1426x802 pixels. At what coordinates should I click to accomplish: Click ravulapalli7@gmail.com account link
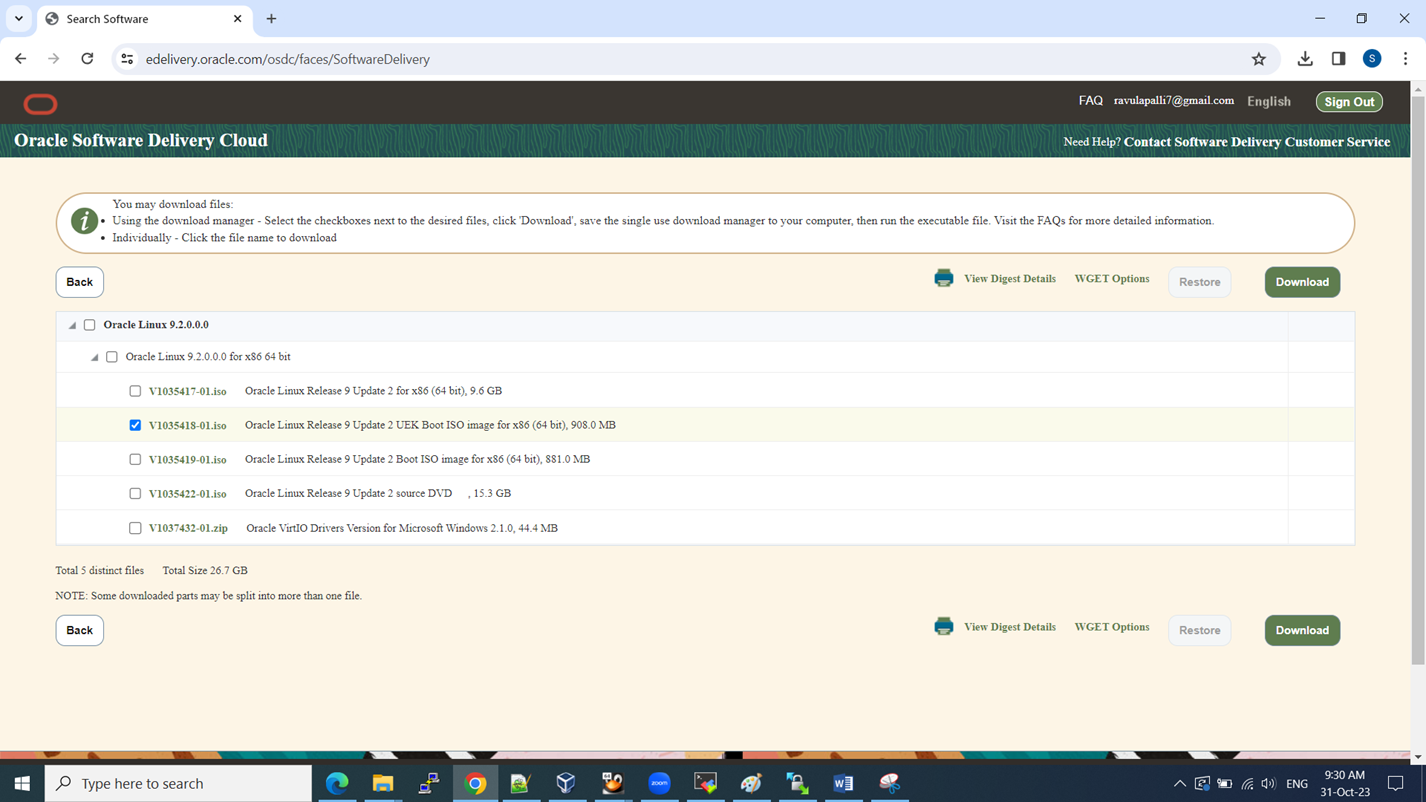coord(1174,101)
